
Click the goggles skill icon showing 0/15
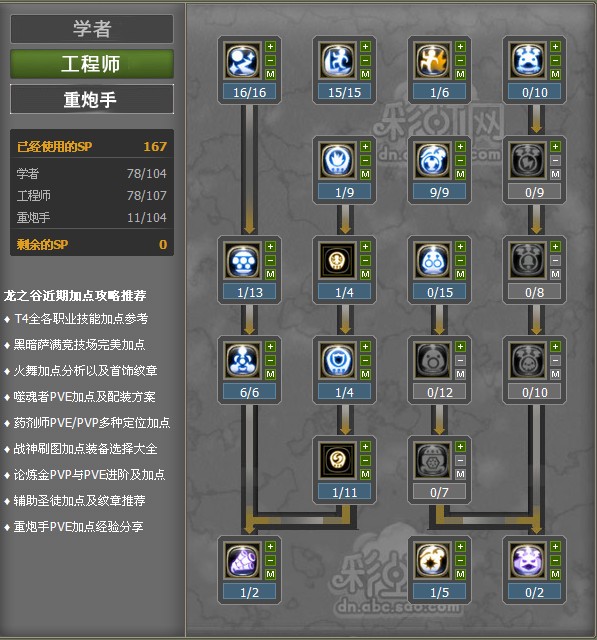[x=433, y=260]
